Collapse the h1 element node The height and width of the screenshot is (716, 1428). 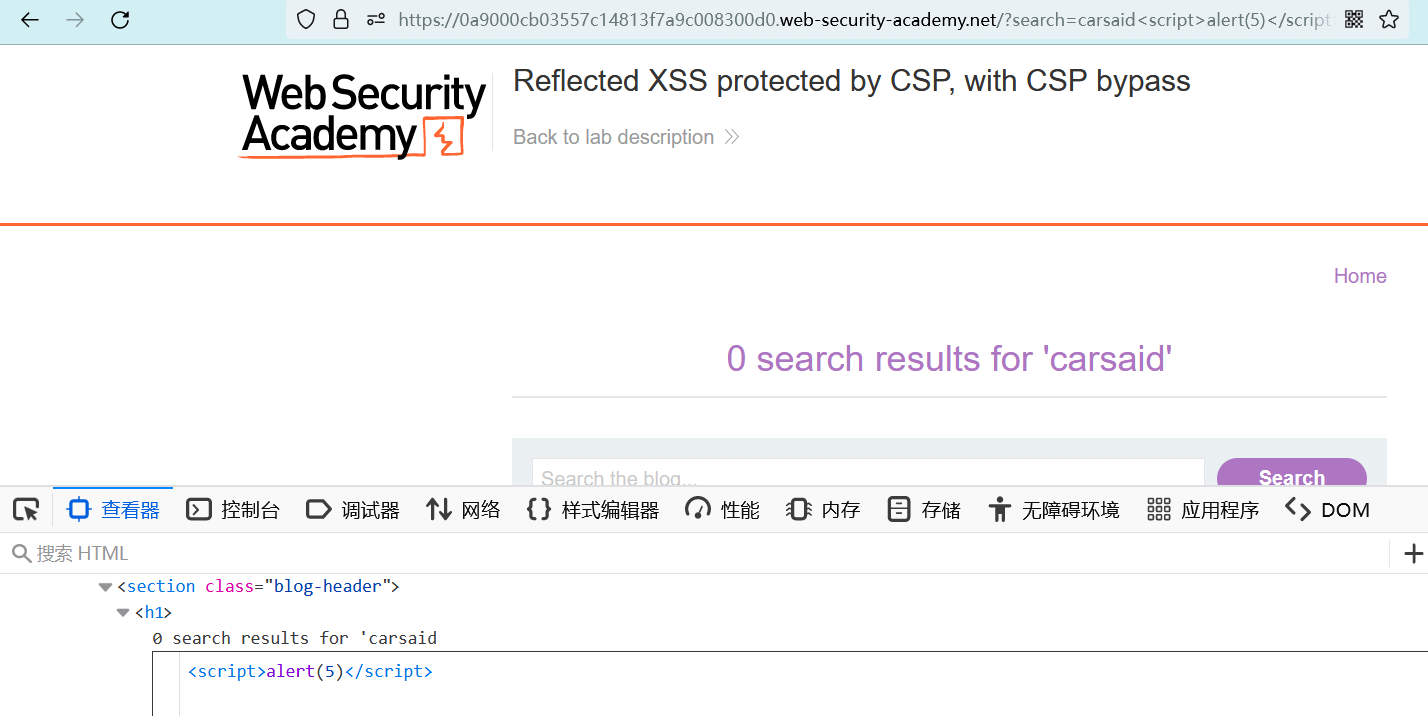tap(123, 613)
